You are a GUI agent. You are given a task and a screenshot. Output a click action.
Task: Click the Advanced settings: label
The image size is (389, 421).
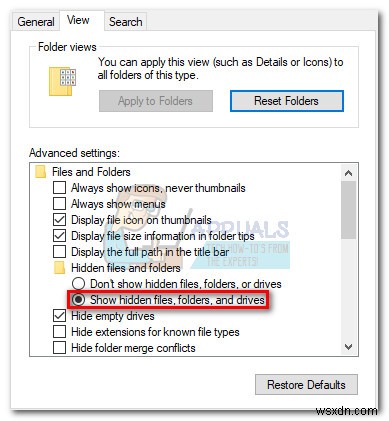tap(74, 153)
